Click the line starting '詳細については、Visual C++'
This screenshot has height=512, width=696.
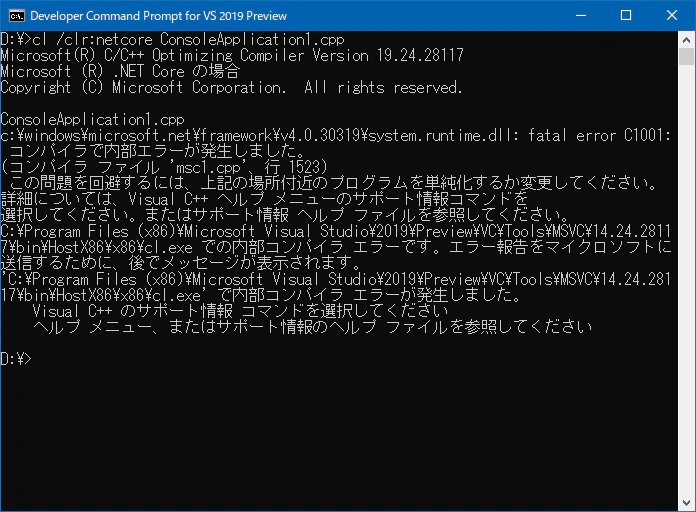[264, 199]
